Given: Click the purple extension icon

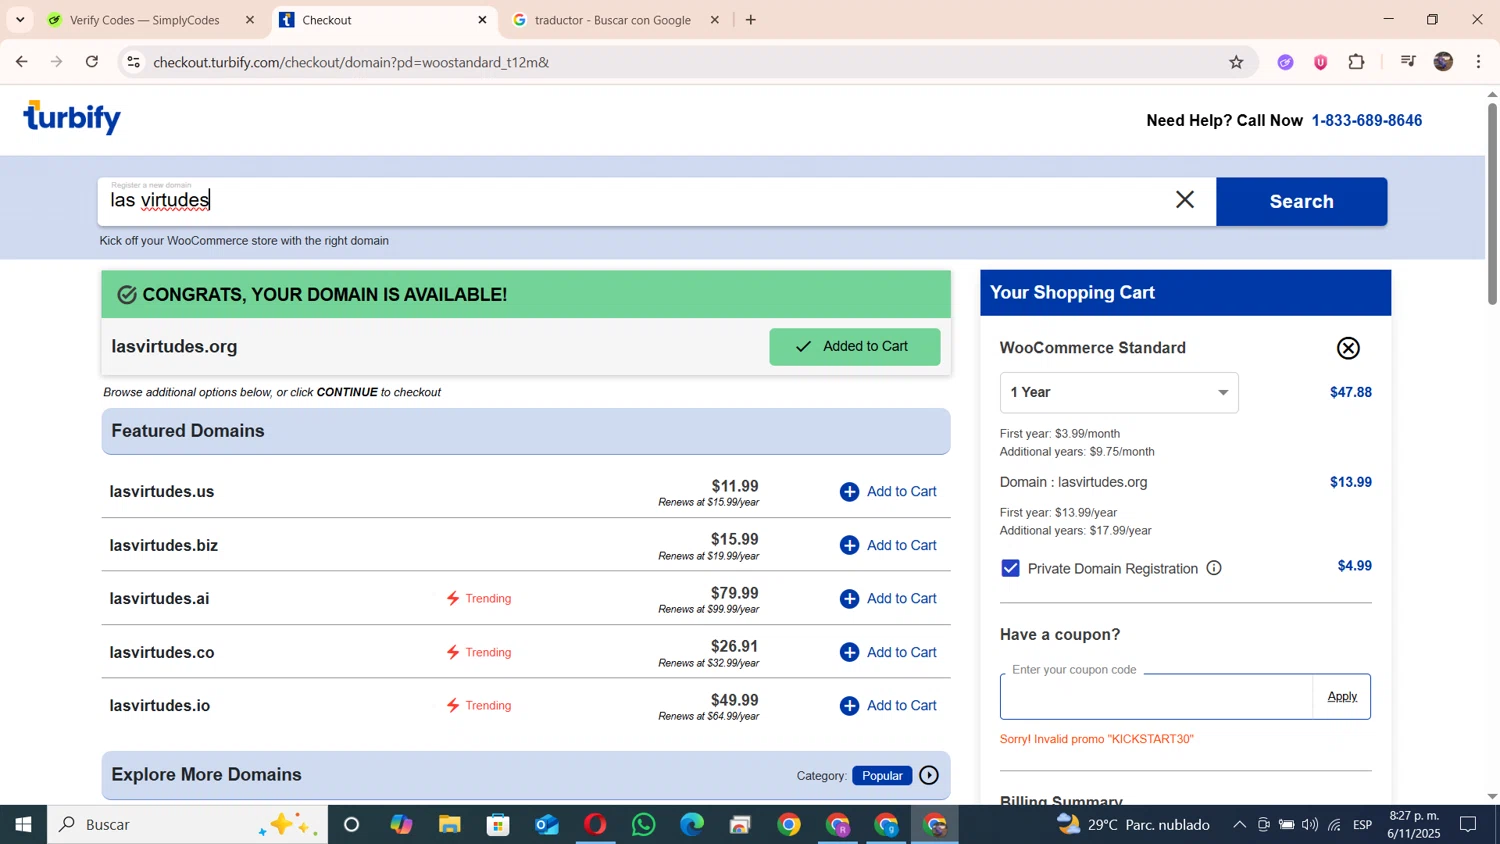Looking at the screenshot, I should (x=1286, y=62).
